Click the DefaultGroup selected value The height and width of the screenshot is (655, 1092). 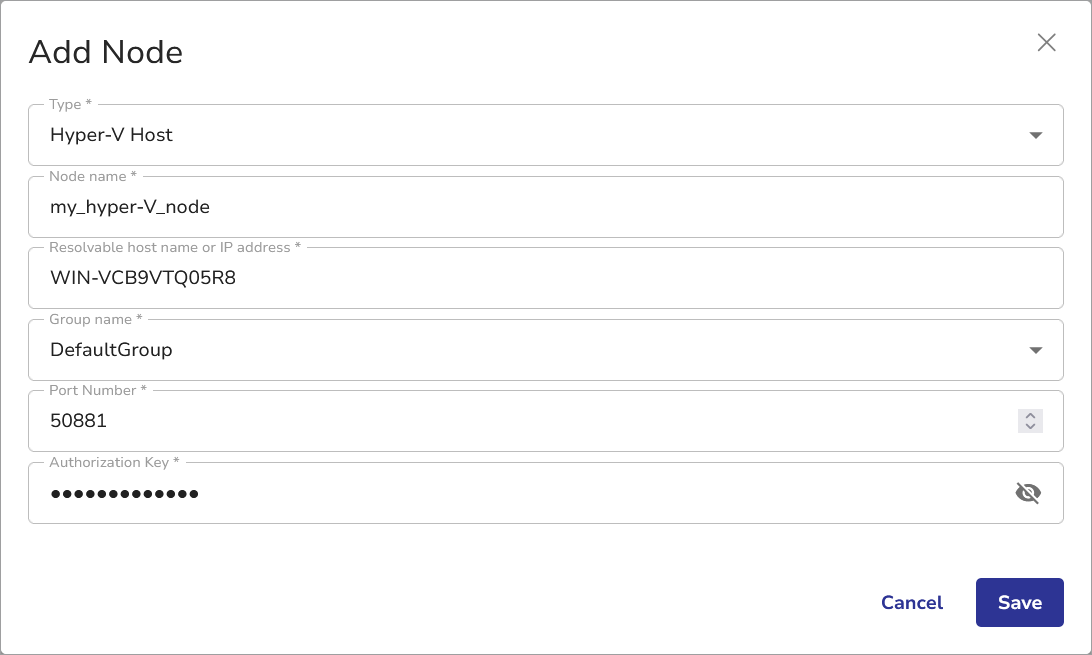[111, 350]
